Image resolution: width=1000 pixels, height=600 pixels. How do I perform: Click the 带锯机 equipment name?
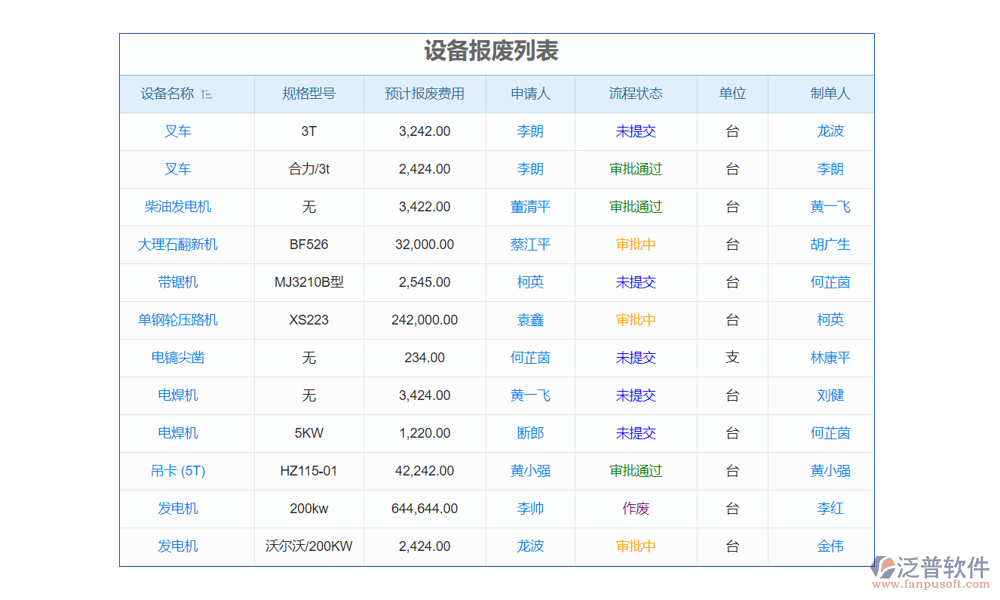[x=178, y=282]
